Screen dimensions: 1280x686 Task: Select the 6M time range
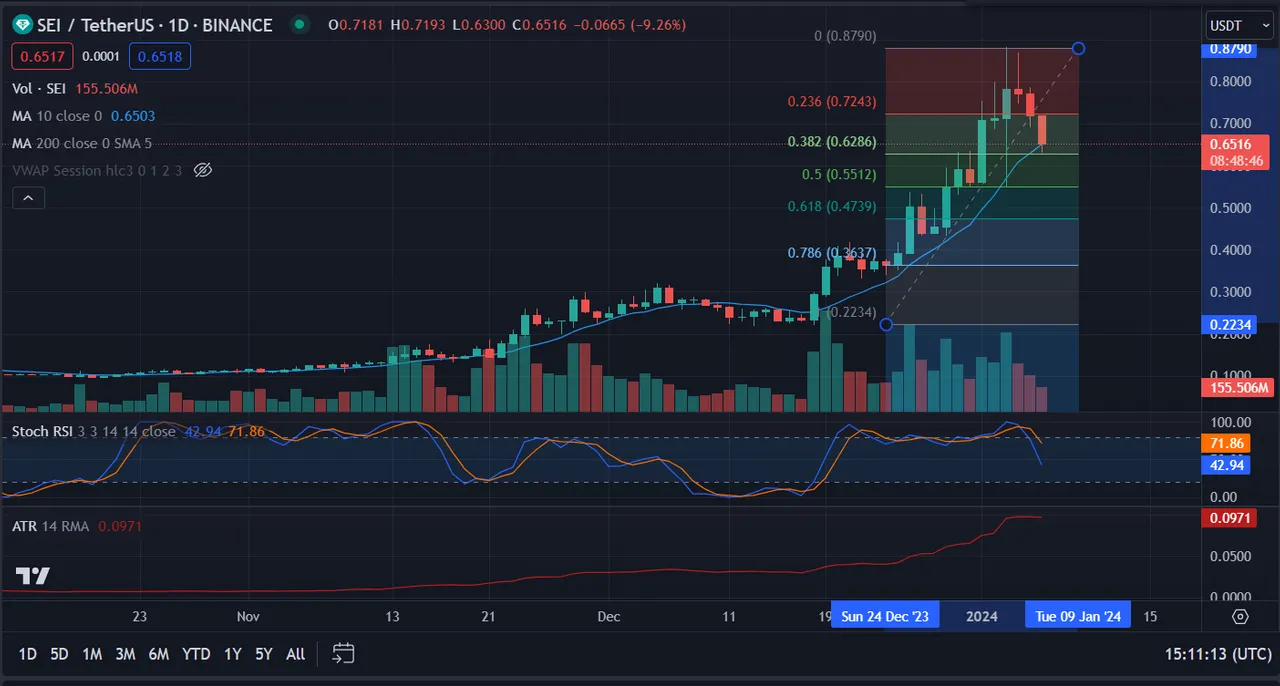[158, 654]
